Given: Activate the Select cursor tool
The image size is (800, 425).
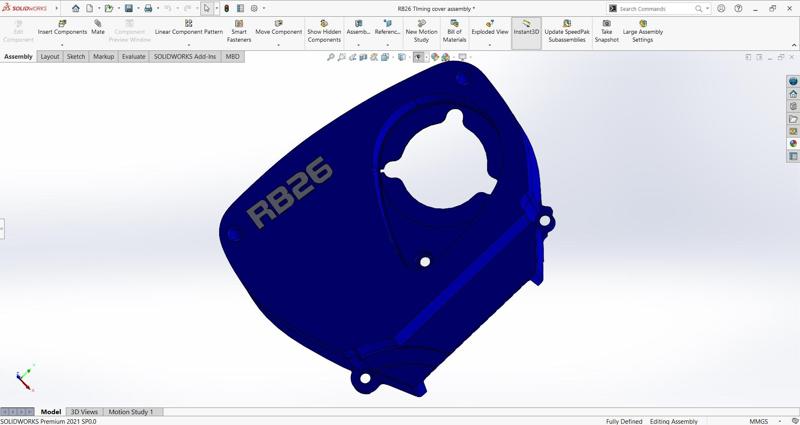Looking at the screenshot, I should coord(207,8).
